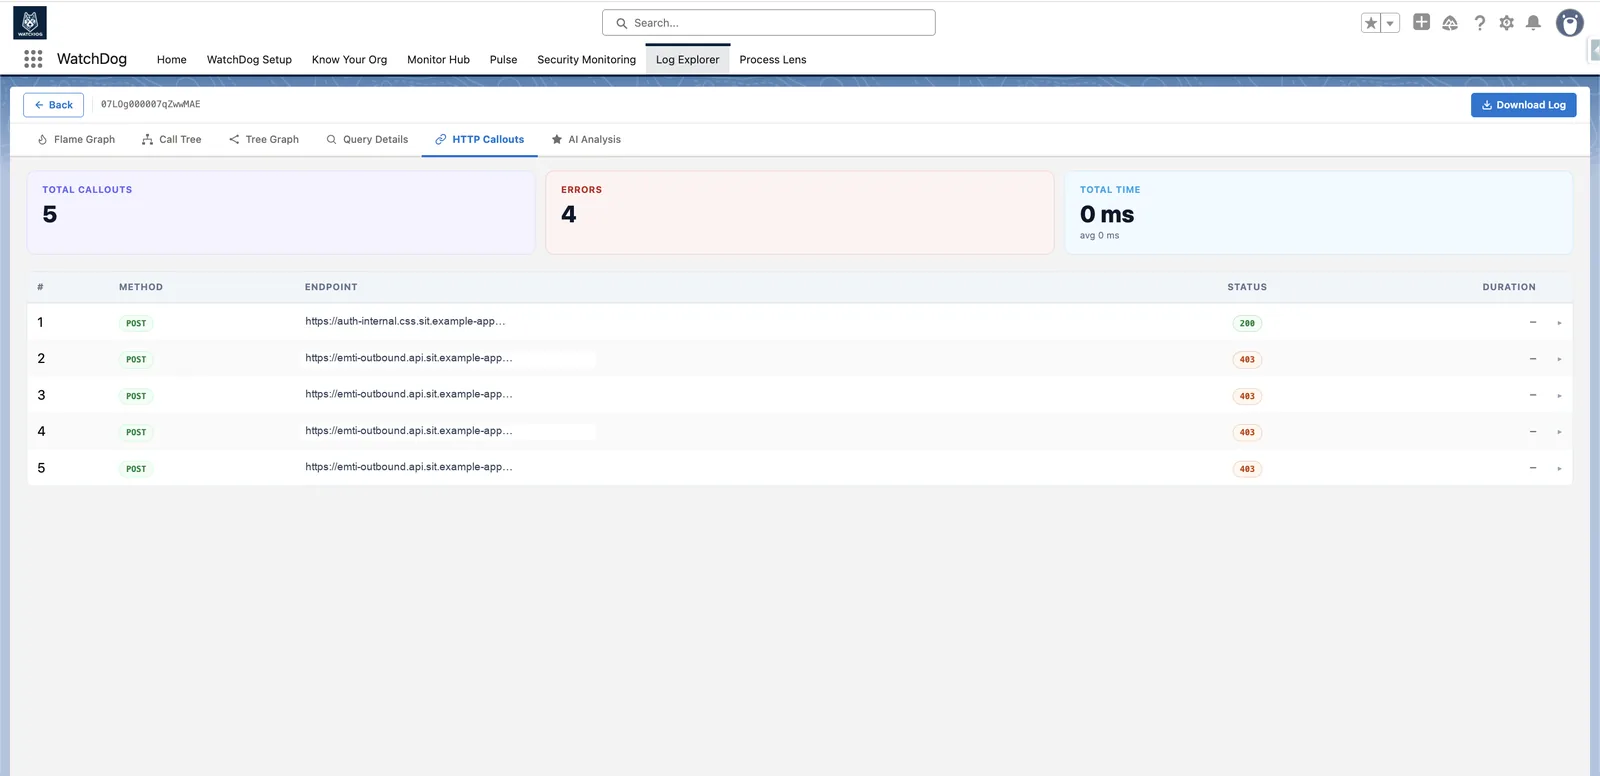The height and width of the screenshot is (776, 1600).
Task: Switch to the Call Tree tab
Action: pyautogui.click(x=172, y=140)
